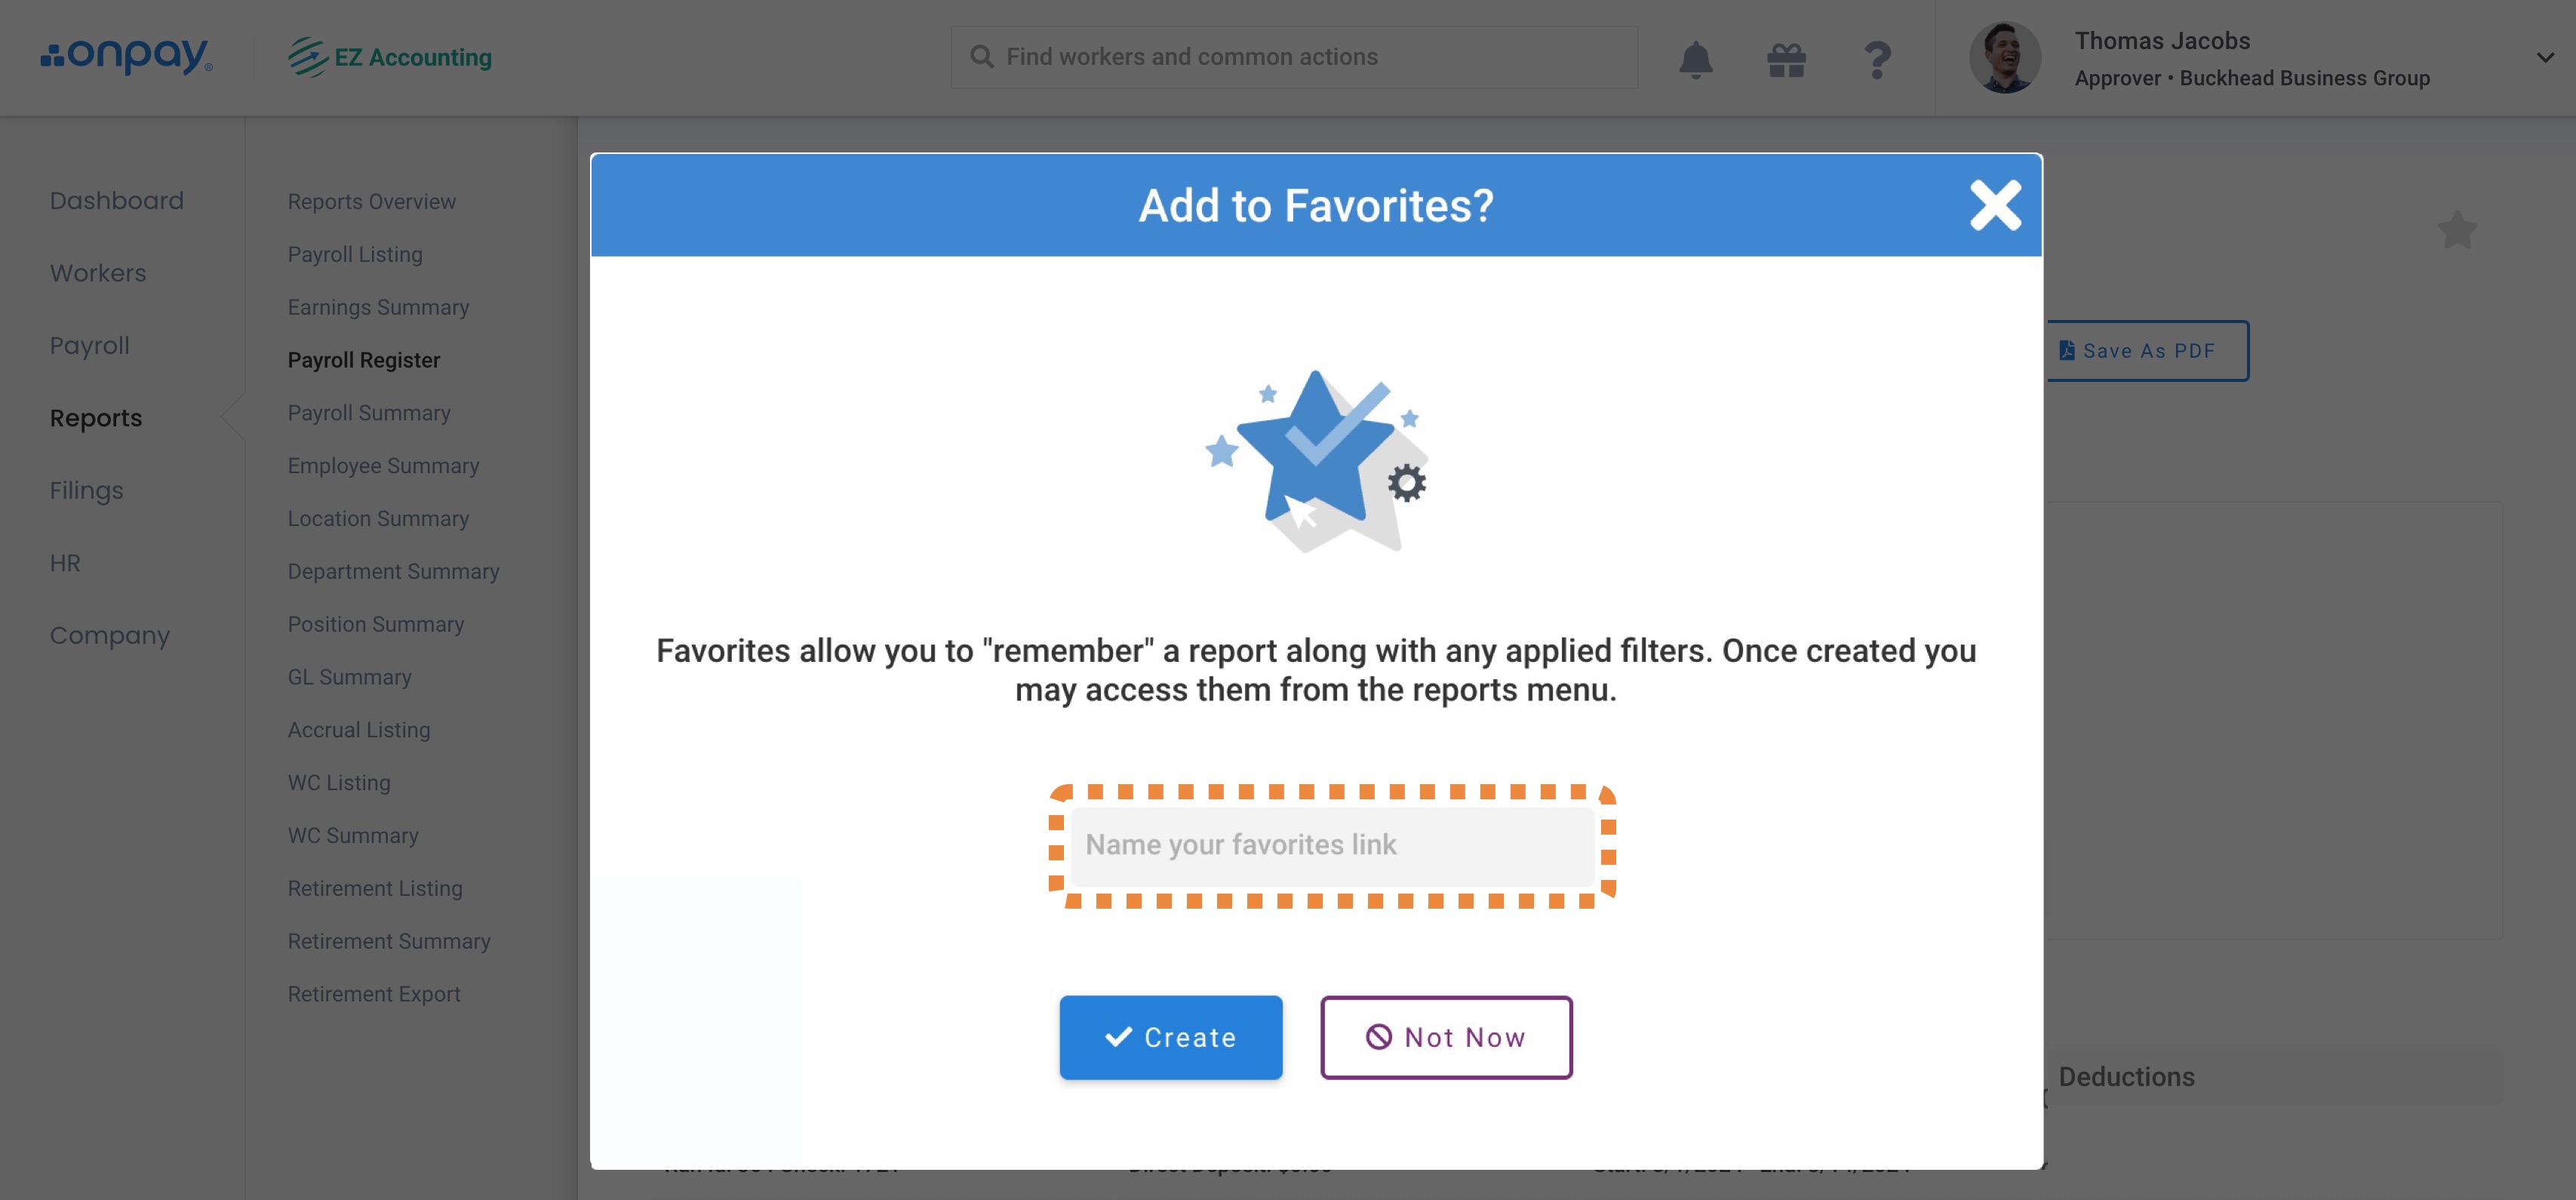The image size is (2576, 1200).
Task: Select the GL Summary report link
Action: pyautogui.click(x=349, y=677)
